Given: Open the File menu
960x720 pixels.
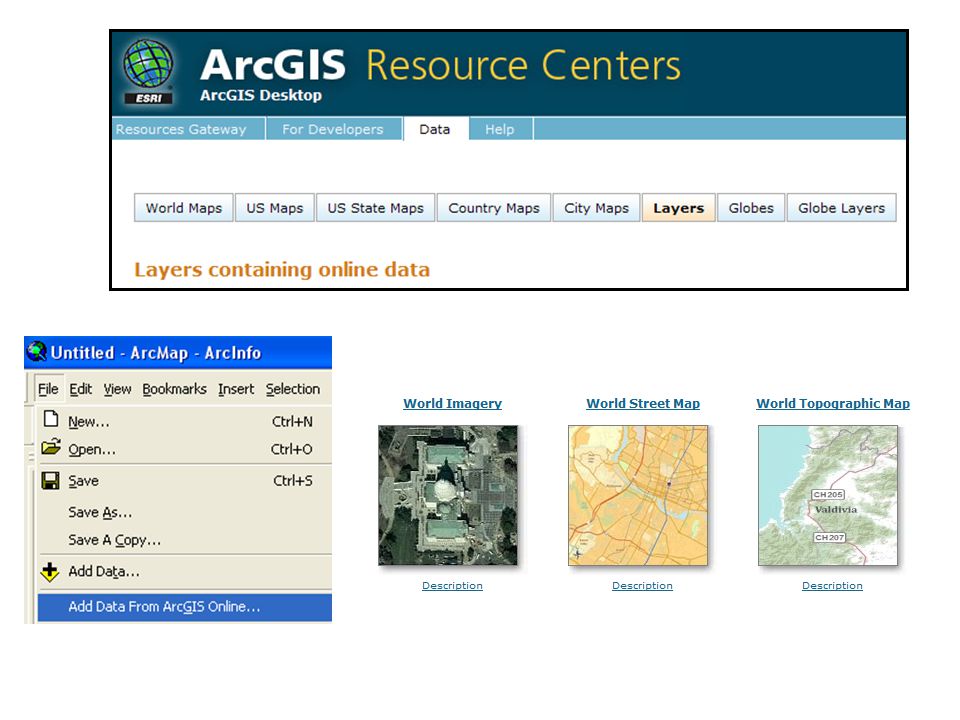Looking at the screenshot, I should (x=48, y=389).
